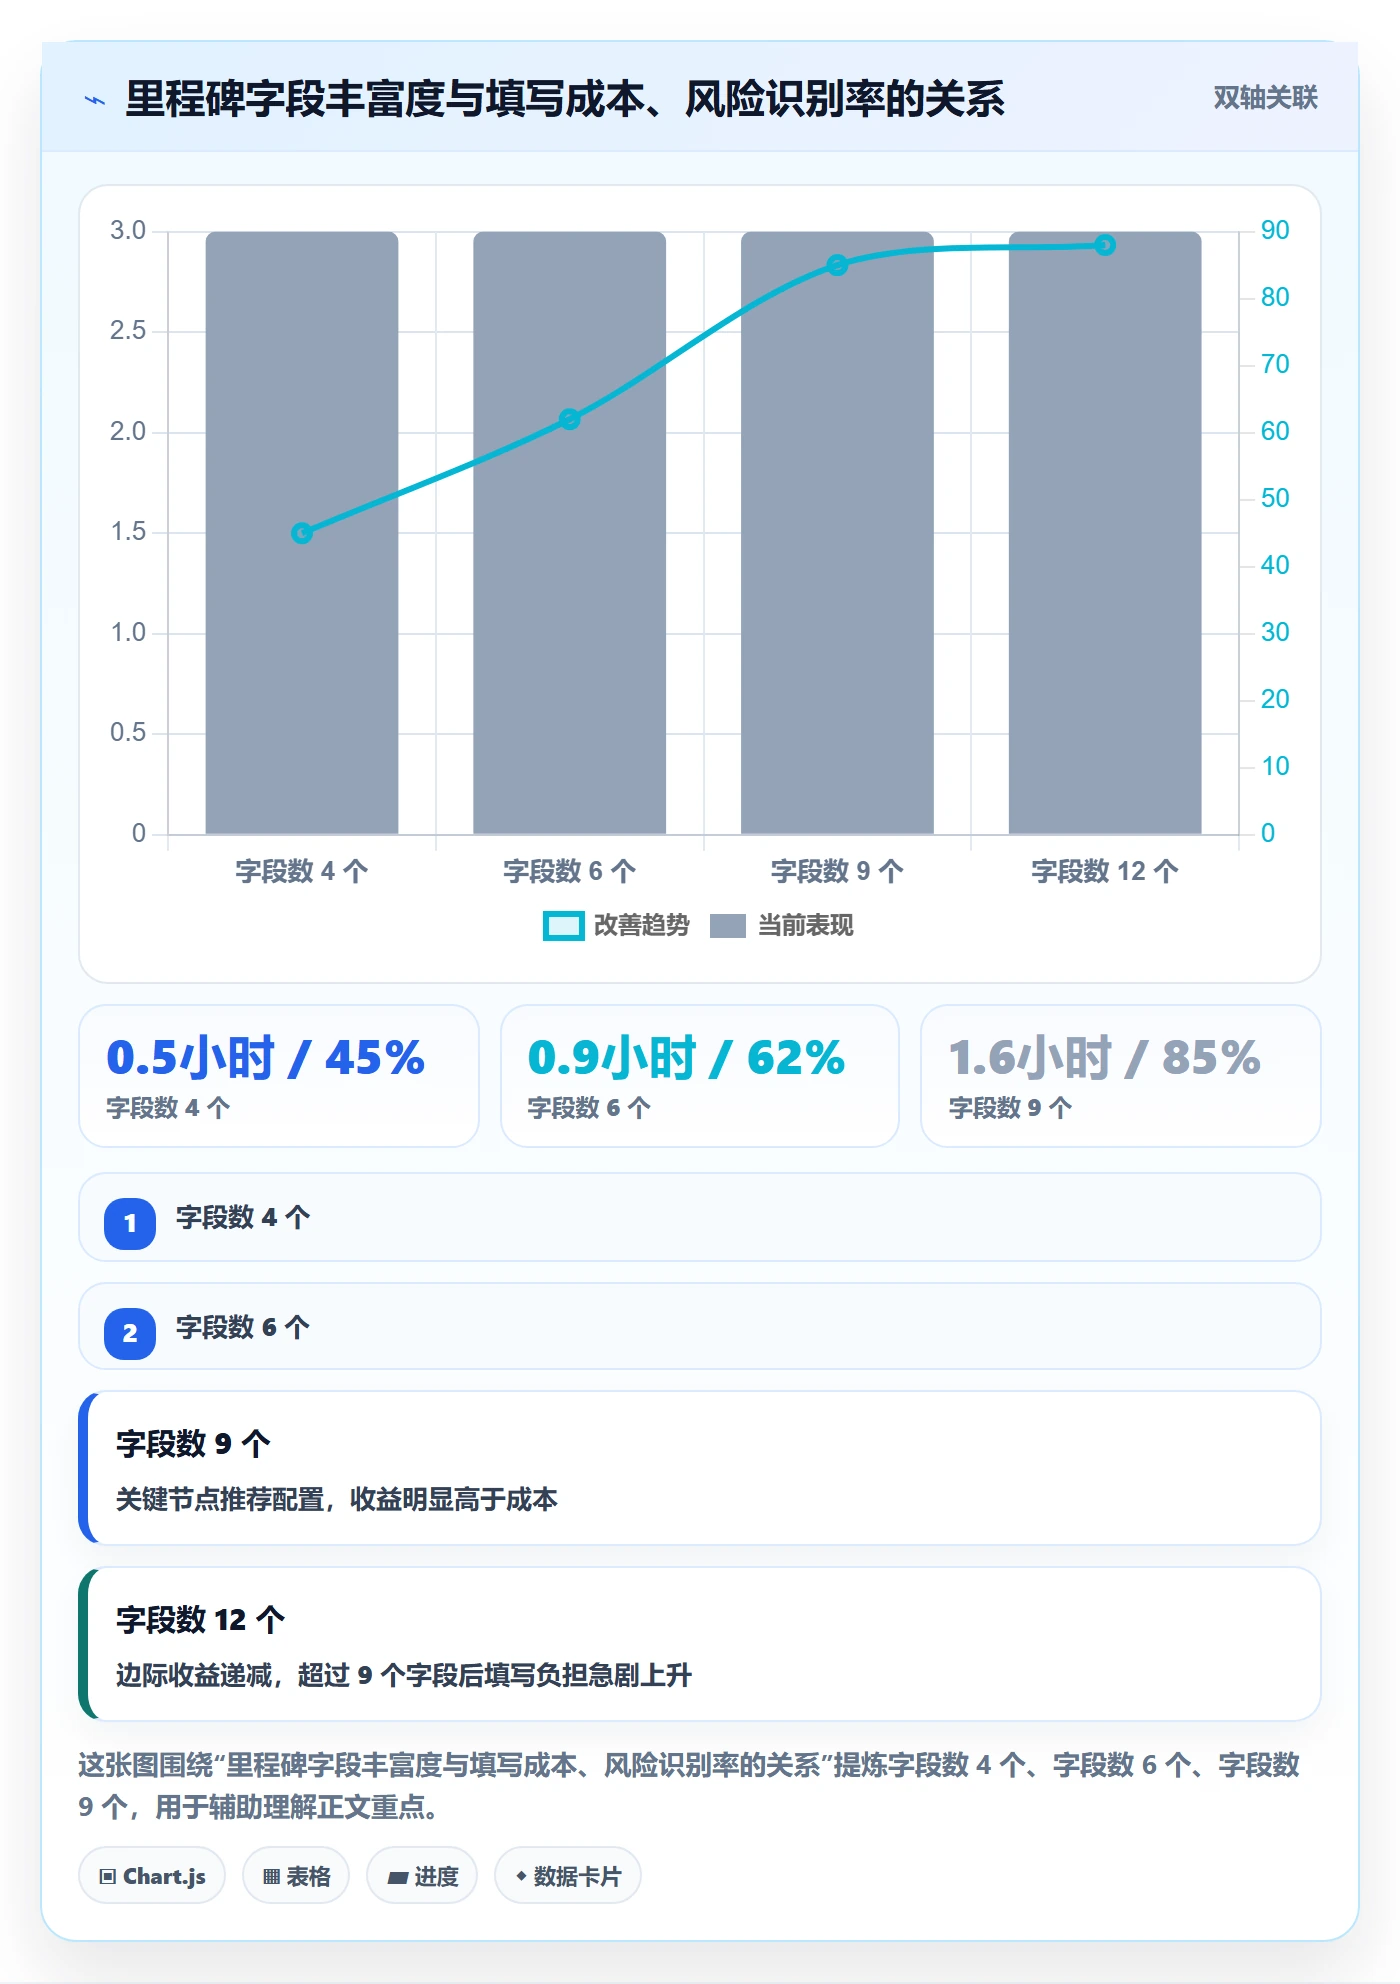
Task: Click the left axis value 3.0
Action: [x=128, y=230]
